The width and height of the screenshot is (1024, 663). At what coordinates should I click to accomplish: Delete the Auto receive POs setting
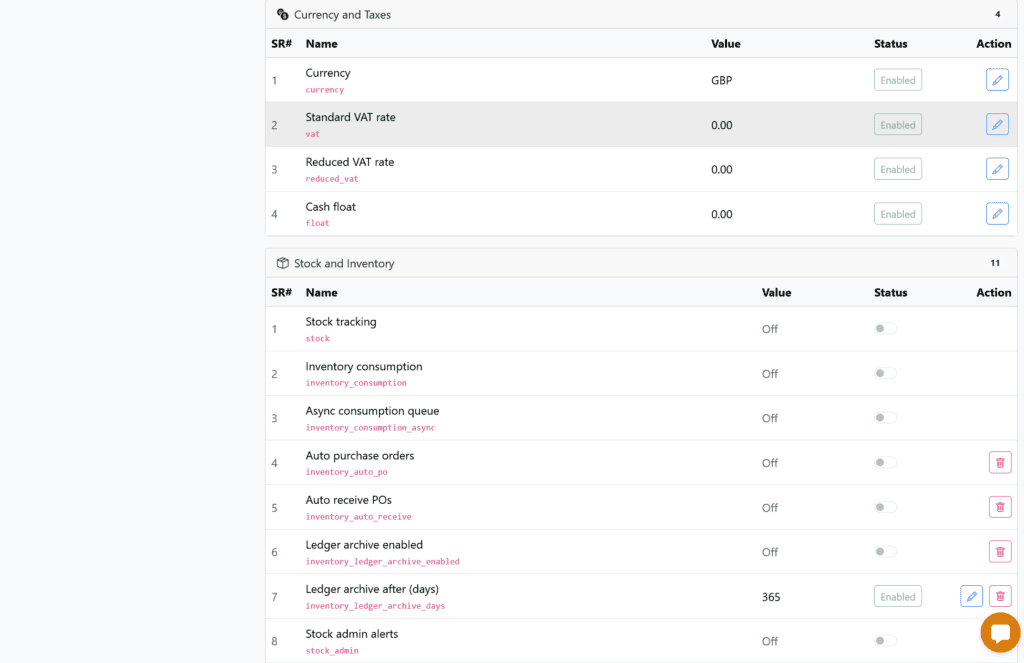pyautogui.click(x=1000, y=507)
